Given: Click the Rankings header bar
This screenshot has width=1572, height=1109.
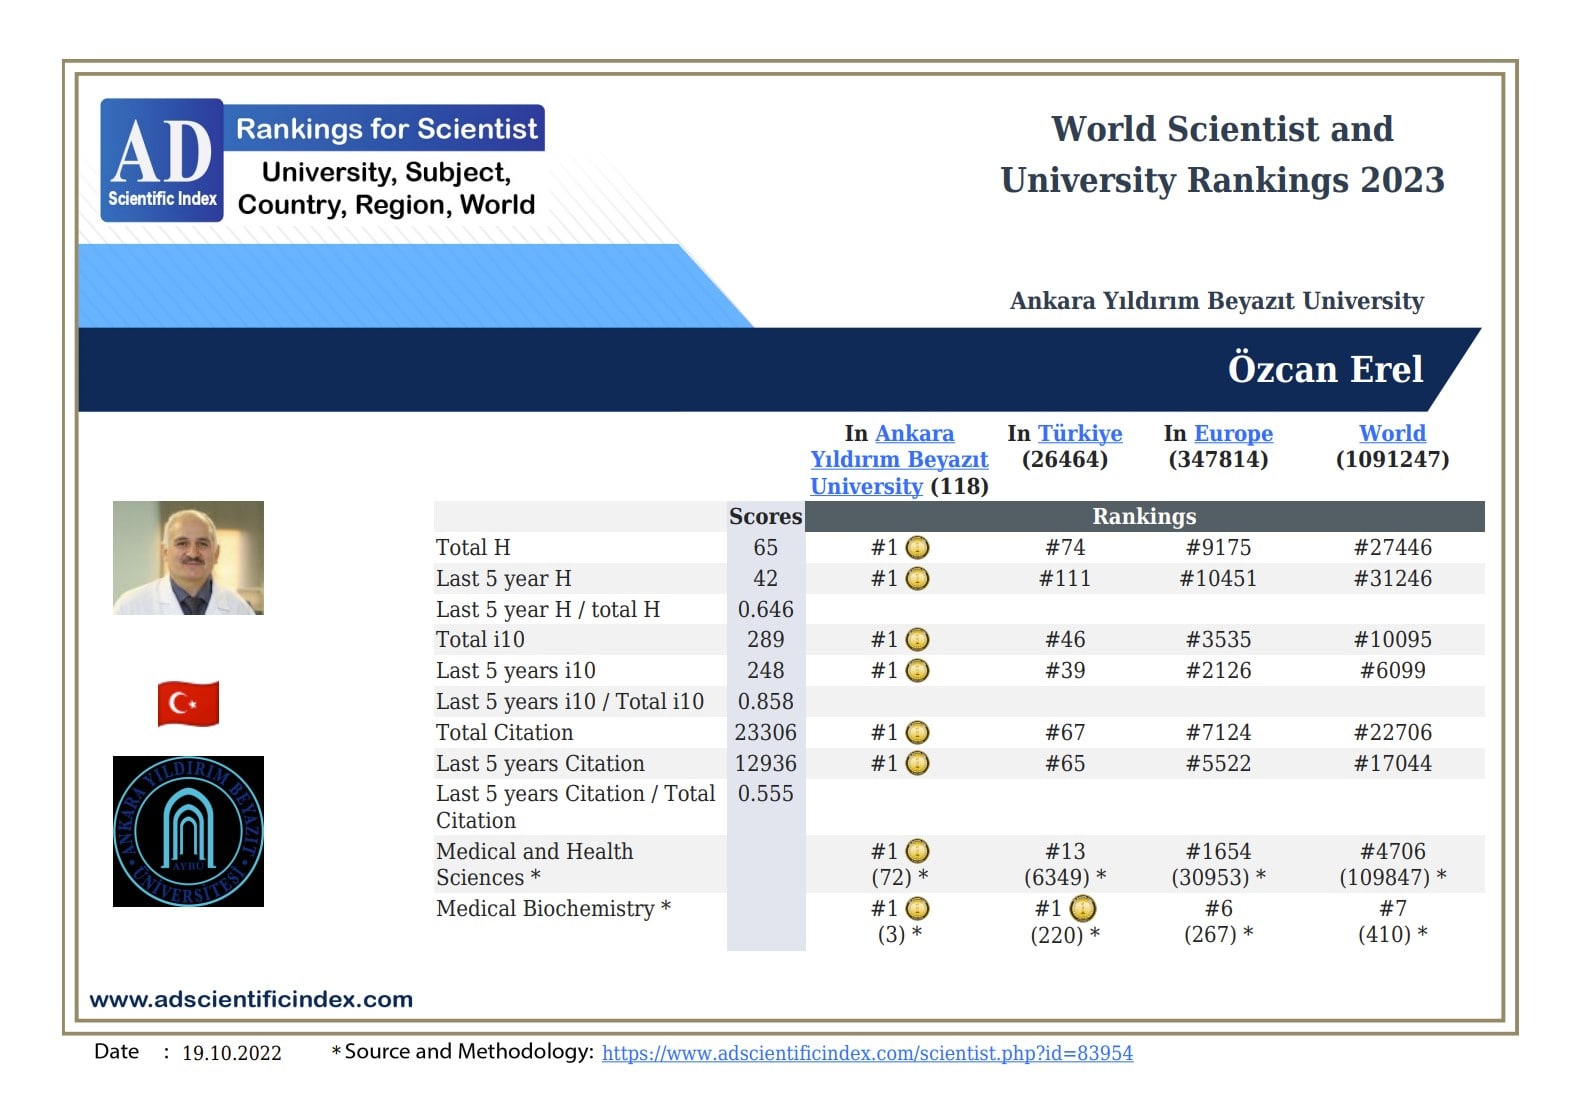Looking at the screenshot, I should (1145, 516).
